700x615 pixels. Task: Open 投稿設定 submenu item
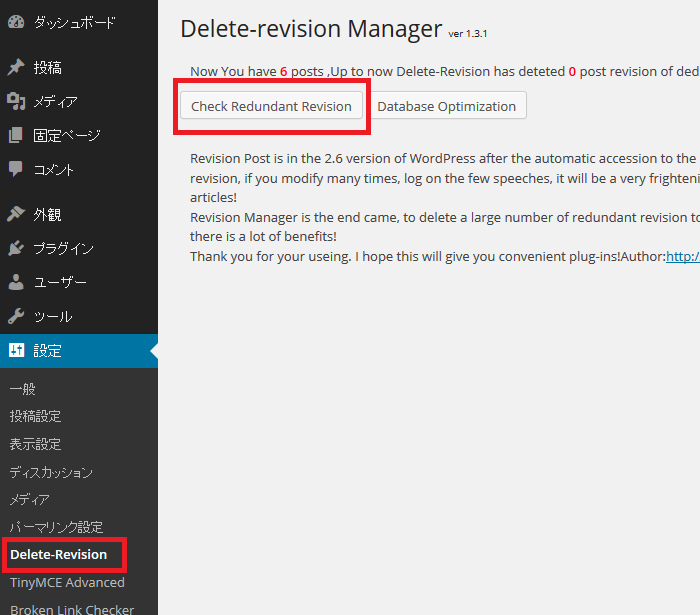pos(35,416)
